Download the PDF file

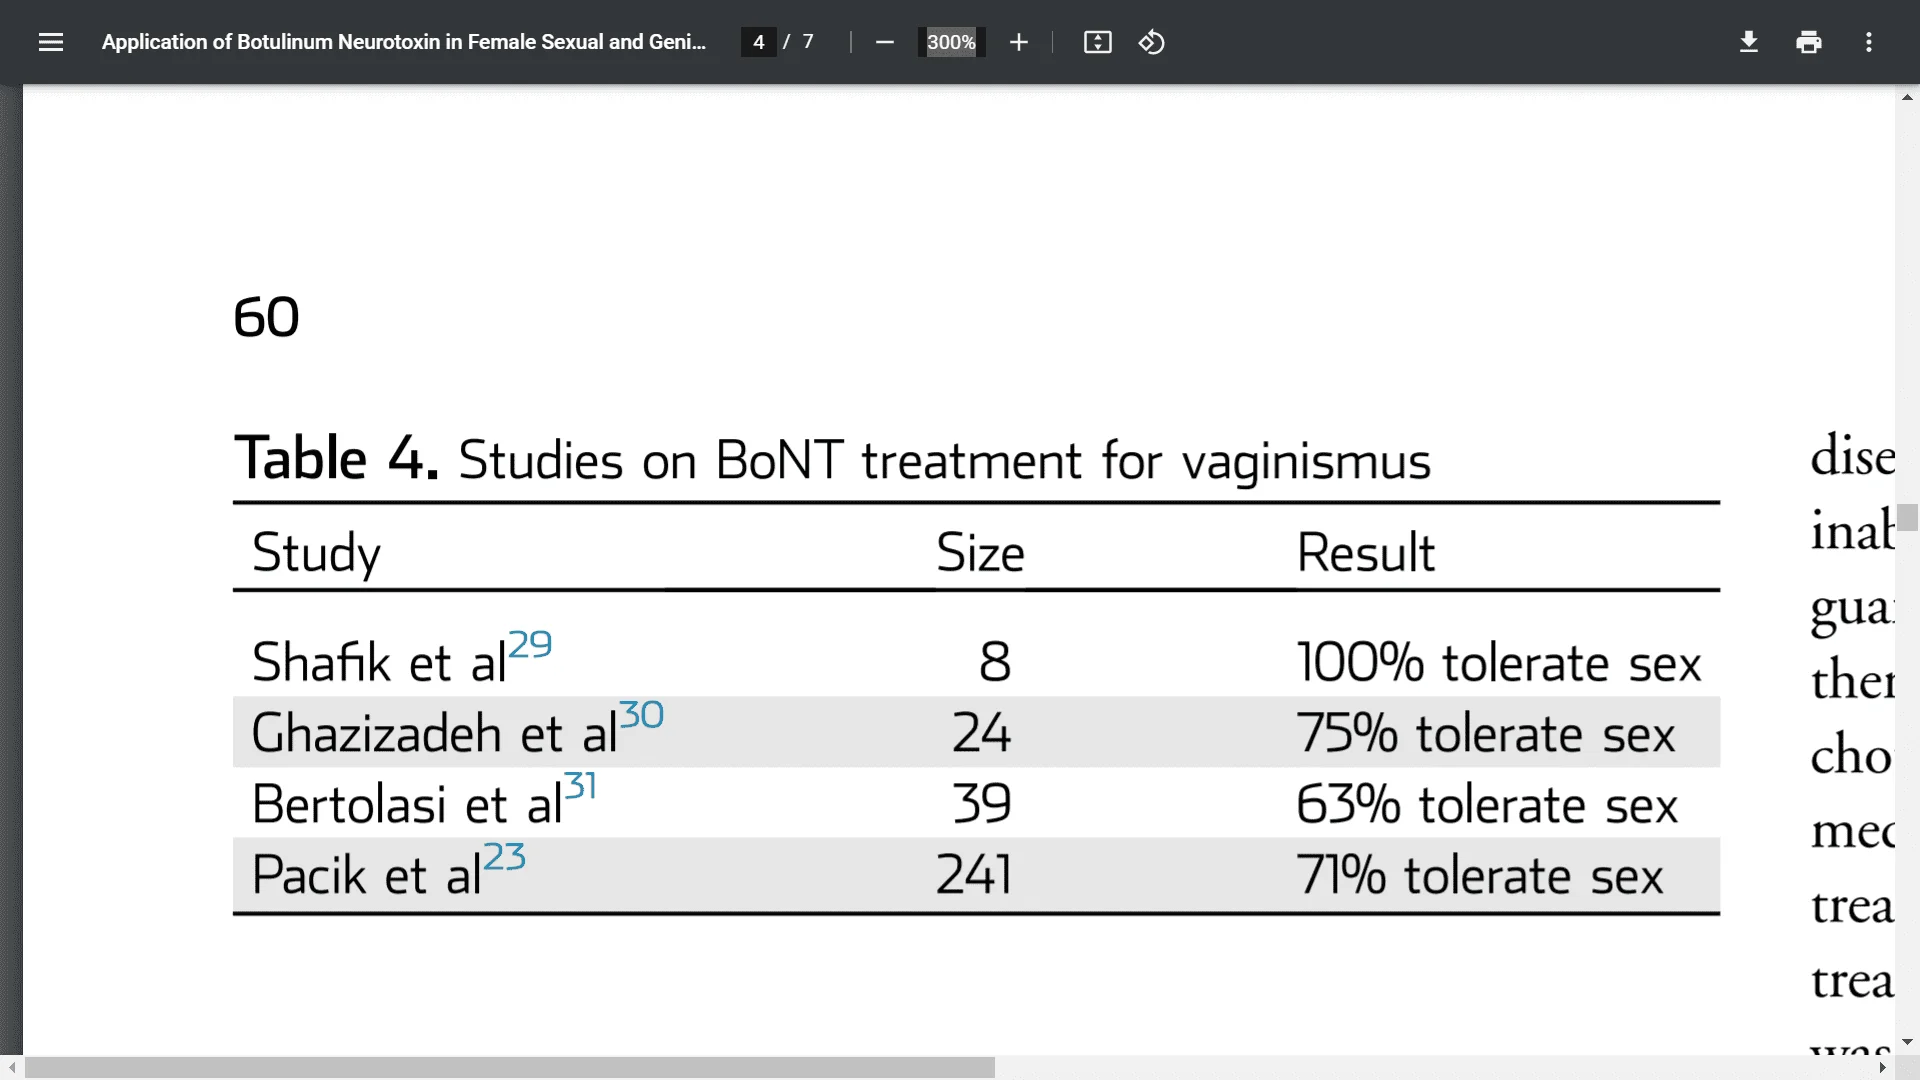tap(1748, 42)
